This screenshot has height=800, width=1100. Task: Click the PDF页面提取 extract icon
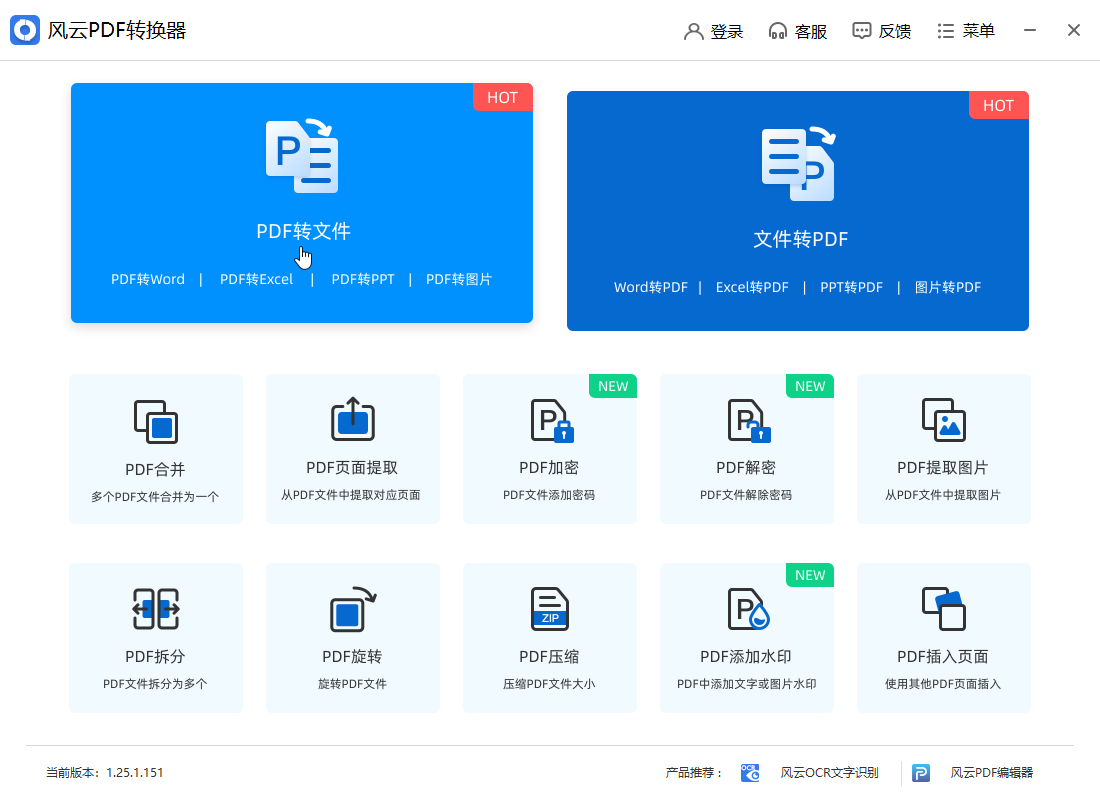353,419
